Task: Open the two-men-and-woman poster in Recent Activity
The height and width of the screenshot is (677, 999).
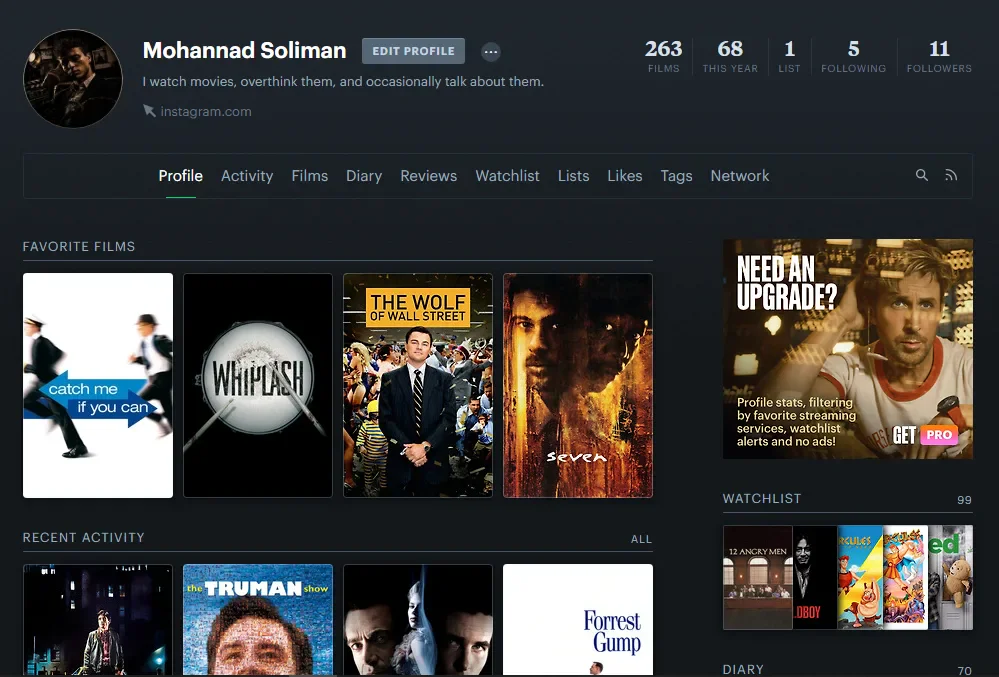Action: pos(418,620)
